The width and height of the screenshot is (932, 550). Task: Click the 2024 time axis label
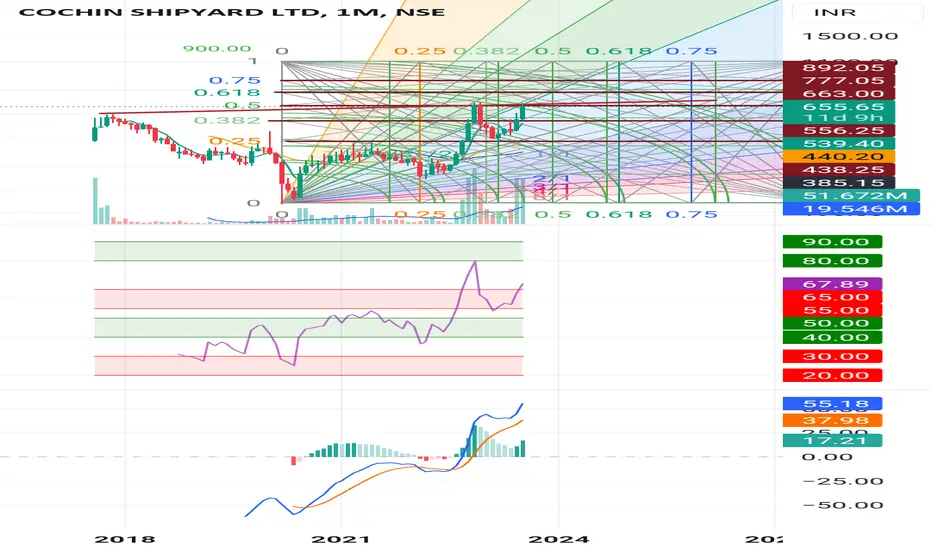pyautogui.click(x=559, y=539)
